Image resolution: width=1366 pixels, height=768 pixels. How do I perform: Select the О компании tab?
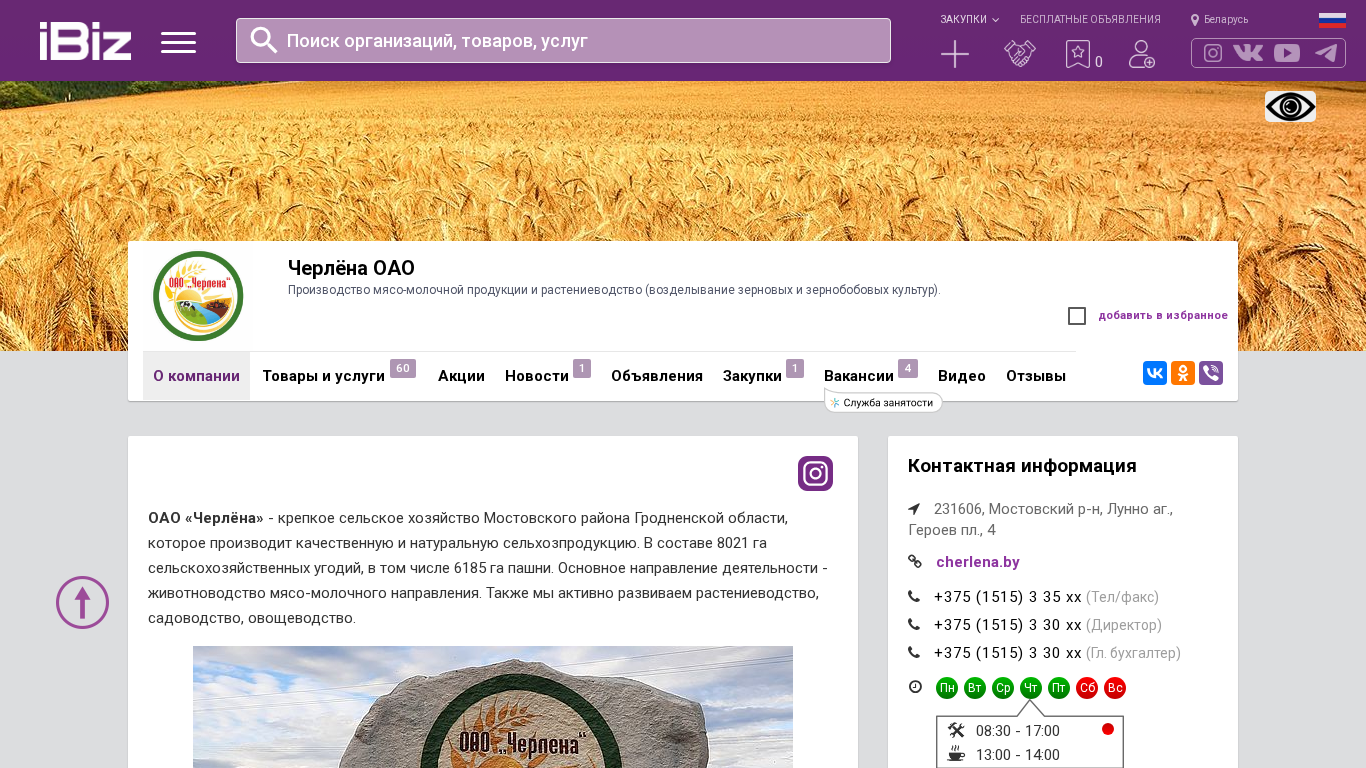pyautogui.click(x=196, y=376)
